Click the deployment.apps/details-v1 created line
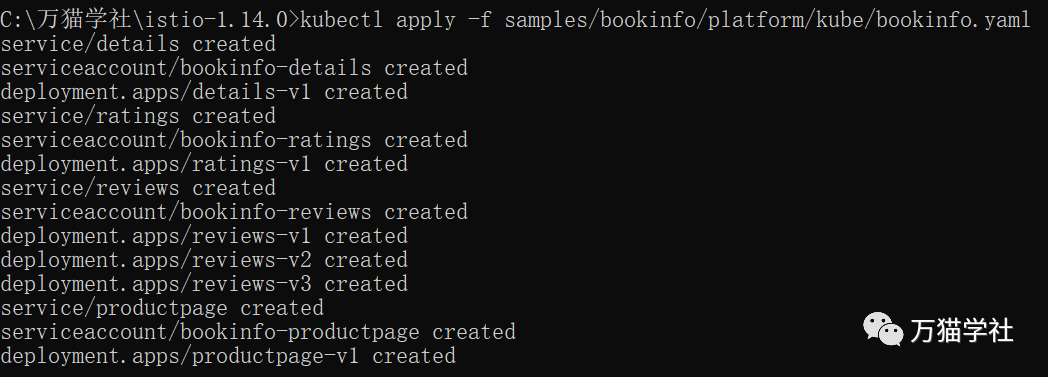Viewport: 1048px width, 377px height. pos(204,92)
